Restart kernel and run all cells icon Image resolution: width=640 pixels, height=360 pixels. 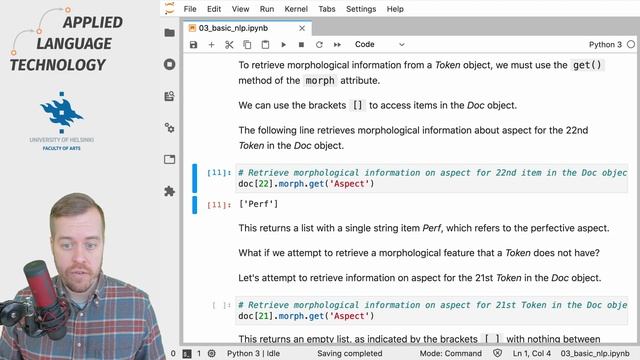point(337,44)
